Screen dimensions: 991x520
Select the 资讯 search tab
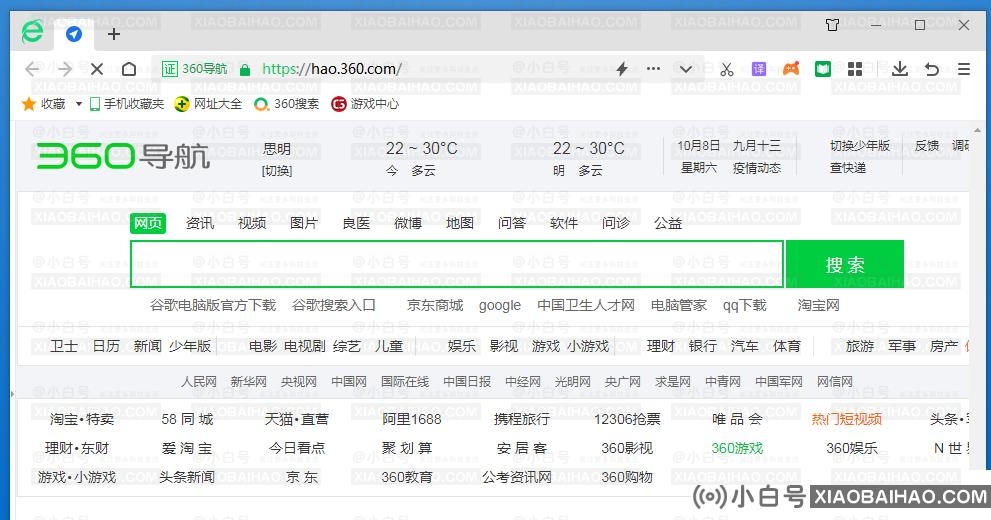point(200,223)
